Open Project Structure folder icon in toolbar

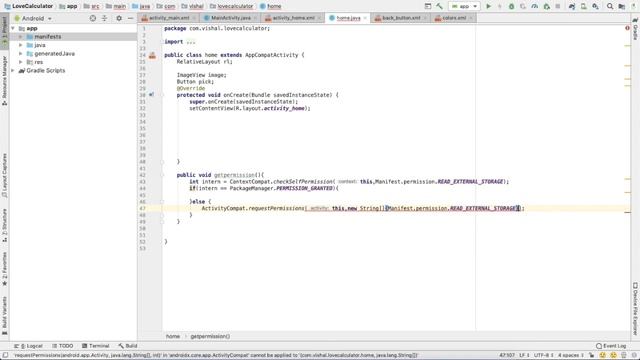[622, 6]
